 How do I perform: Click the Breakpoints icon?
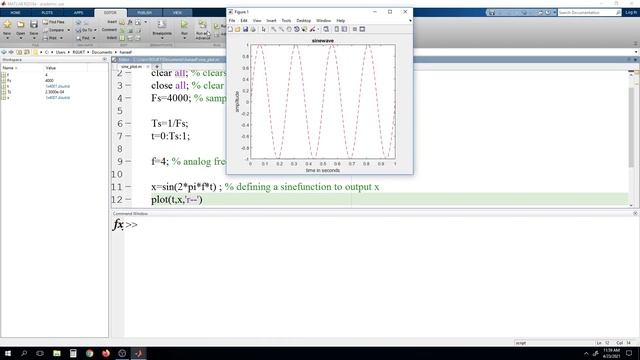pos(162,24)
